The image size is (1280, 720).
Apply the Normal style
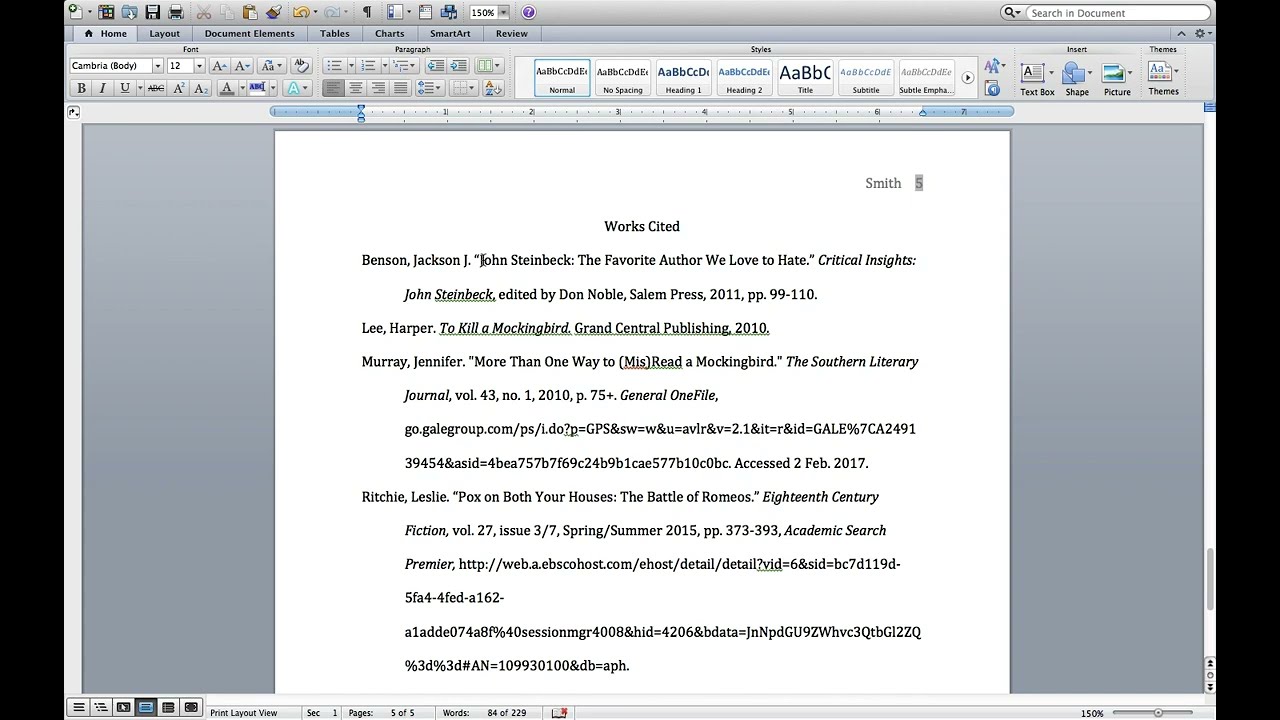562,78
